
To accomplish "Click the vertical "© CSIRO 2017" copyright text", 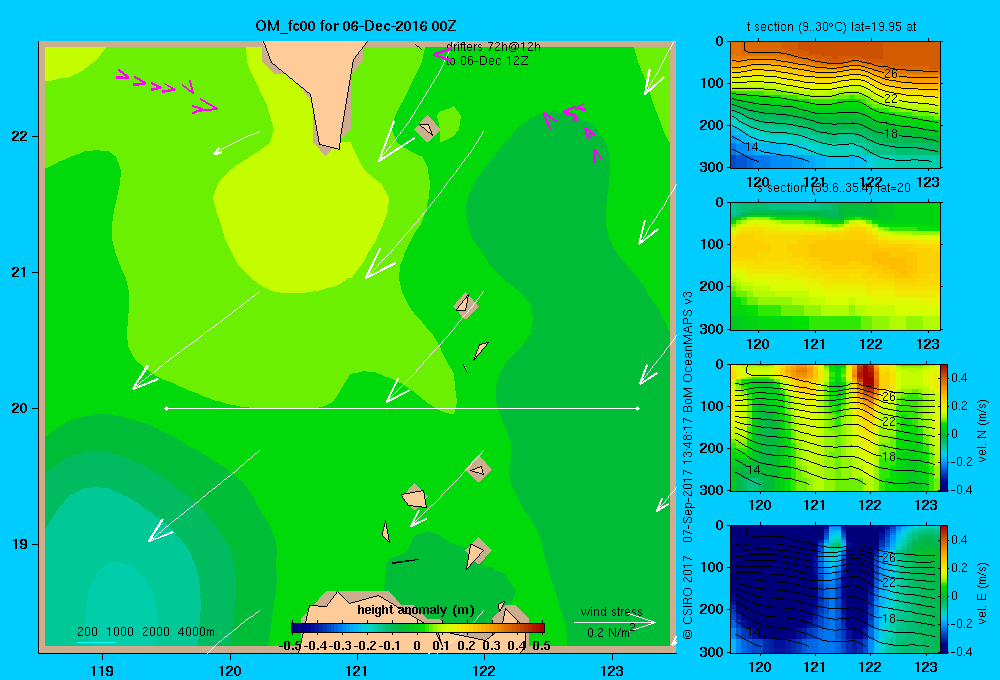I will (x=688, y=597).
